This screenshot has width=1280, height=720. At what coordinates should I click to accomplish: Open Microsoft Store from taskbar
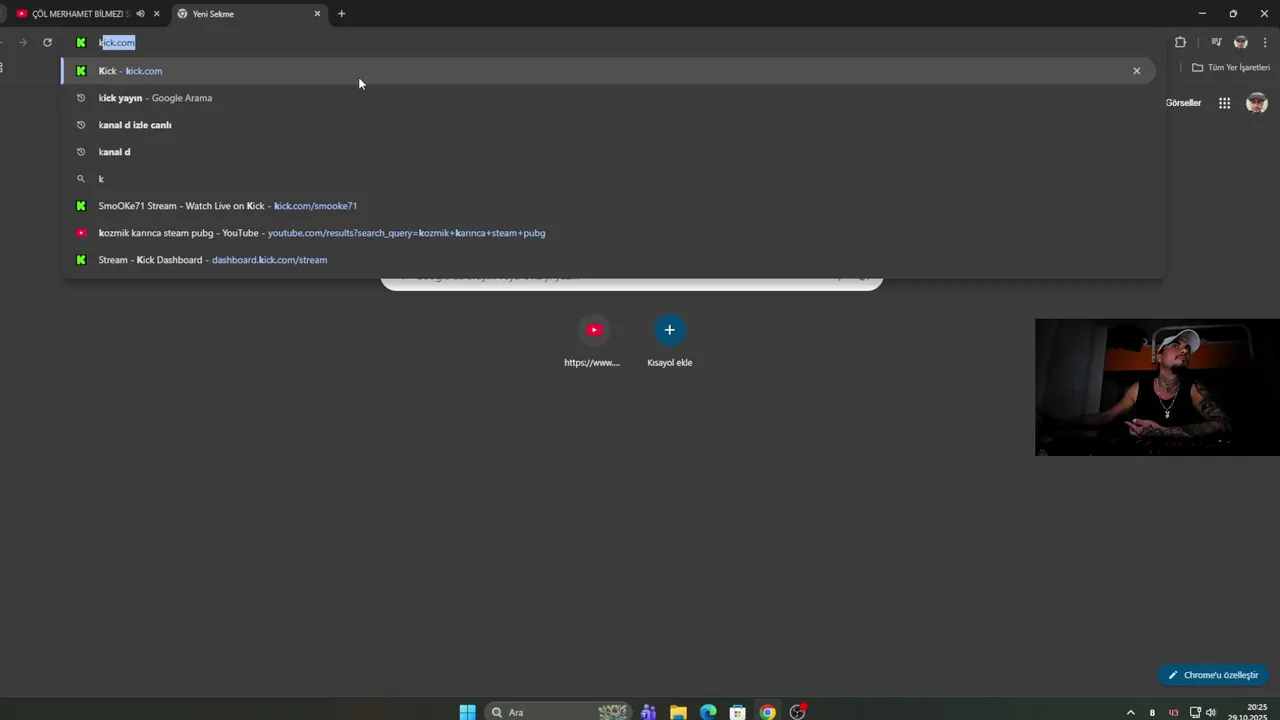738,712
